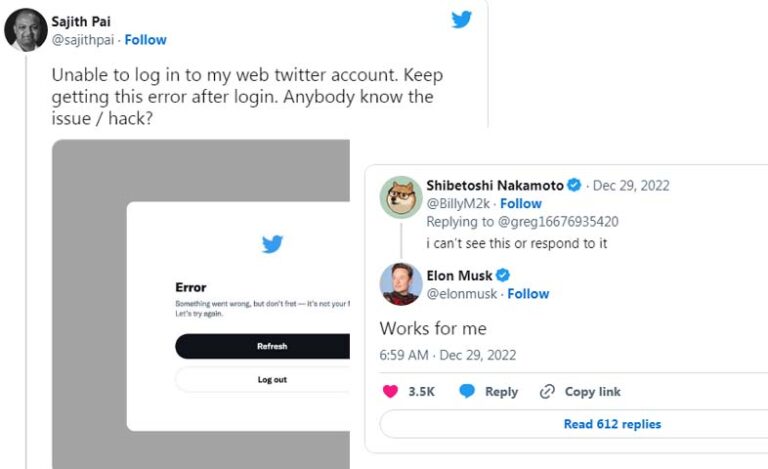Follow @elonmusk
Viewport: 768px width, 469px height.
528,293
